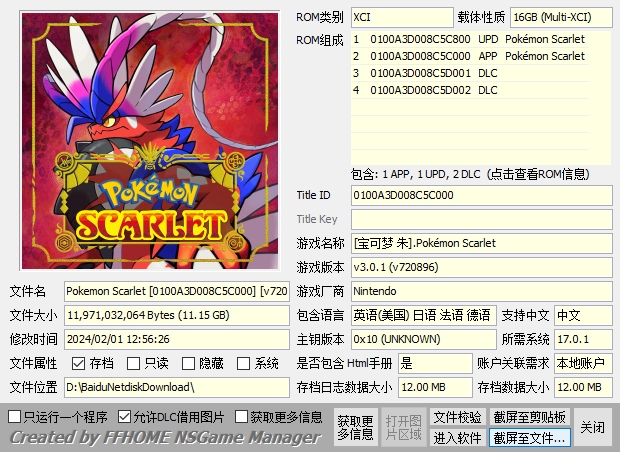Click the 文件校验 button
This screenshot has width=620, height=452.
click(457, 416)
